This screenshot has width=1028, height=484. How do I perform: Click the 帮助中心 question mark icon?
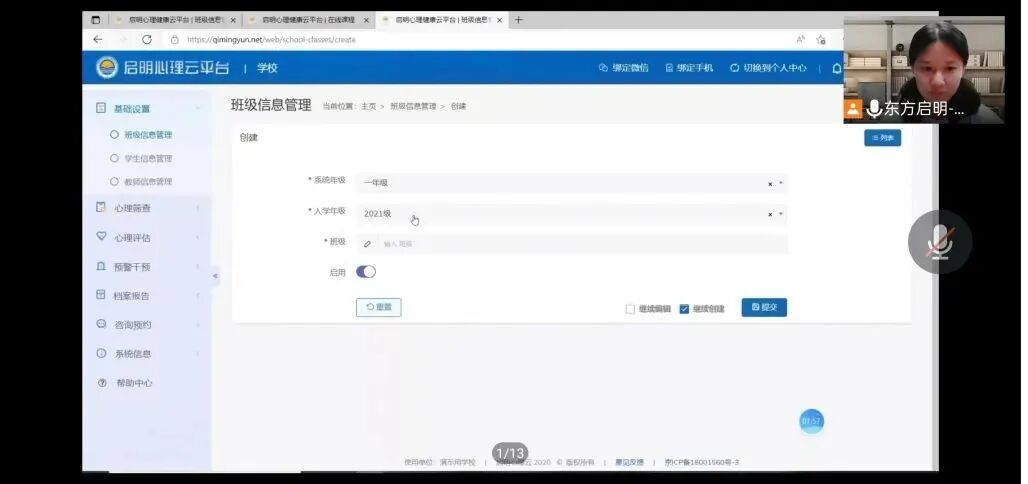pos(102,383)
